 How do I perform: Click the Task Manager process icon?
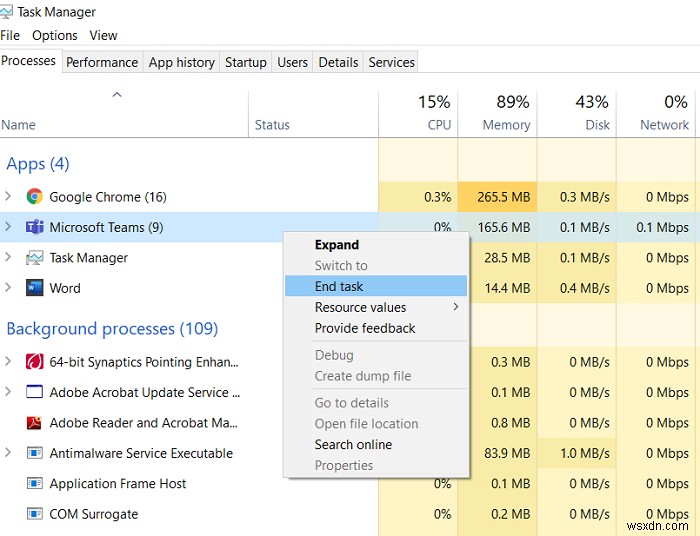(x=35, y=258)
